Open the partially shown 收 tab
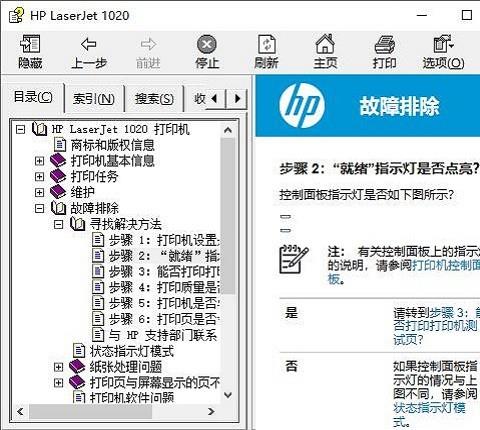 click(x=200, y=99)
